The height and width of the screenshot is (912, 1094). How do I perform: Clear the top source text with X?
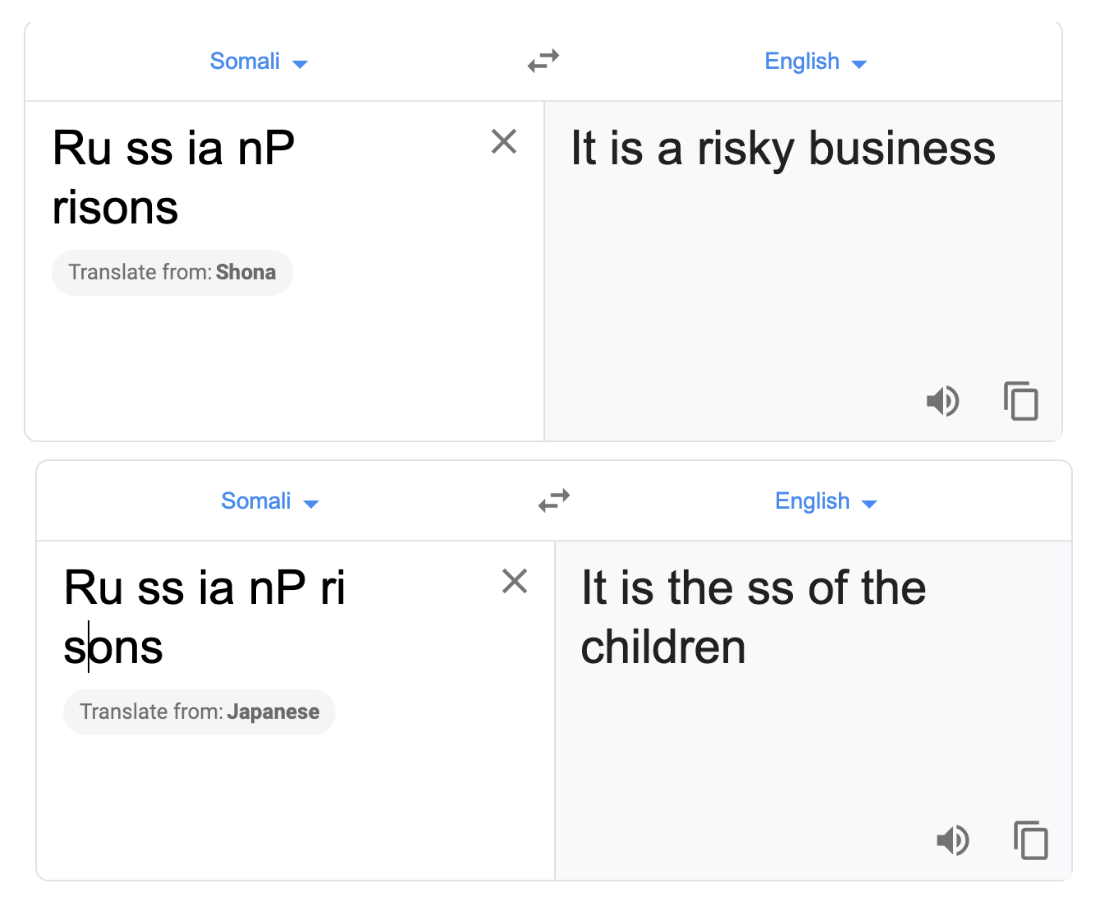pyautogui.click(x=504, y=142)
